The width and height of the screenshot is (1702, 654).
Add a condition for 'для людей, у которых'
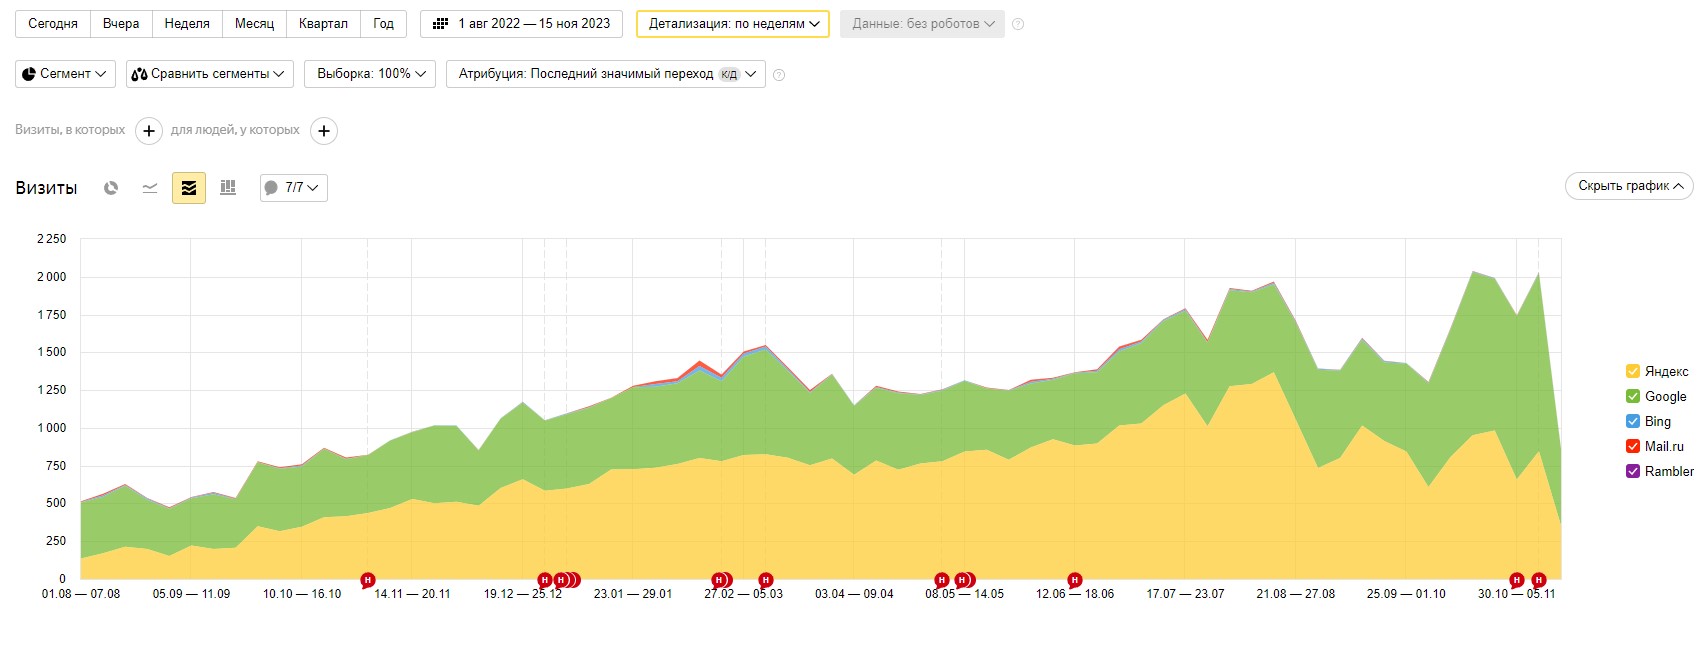324,131
